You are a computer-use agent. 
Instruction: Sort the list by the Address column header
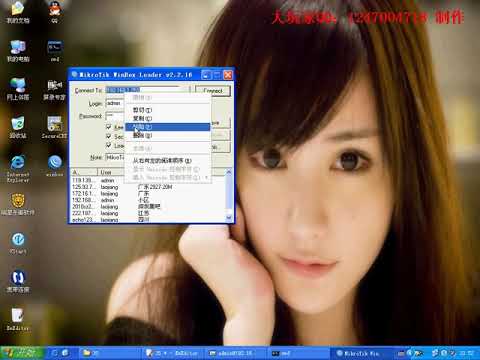tap(84, 172)
